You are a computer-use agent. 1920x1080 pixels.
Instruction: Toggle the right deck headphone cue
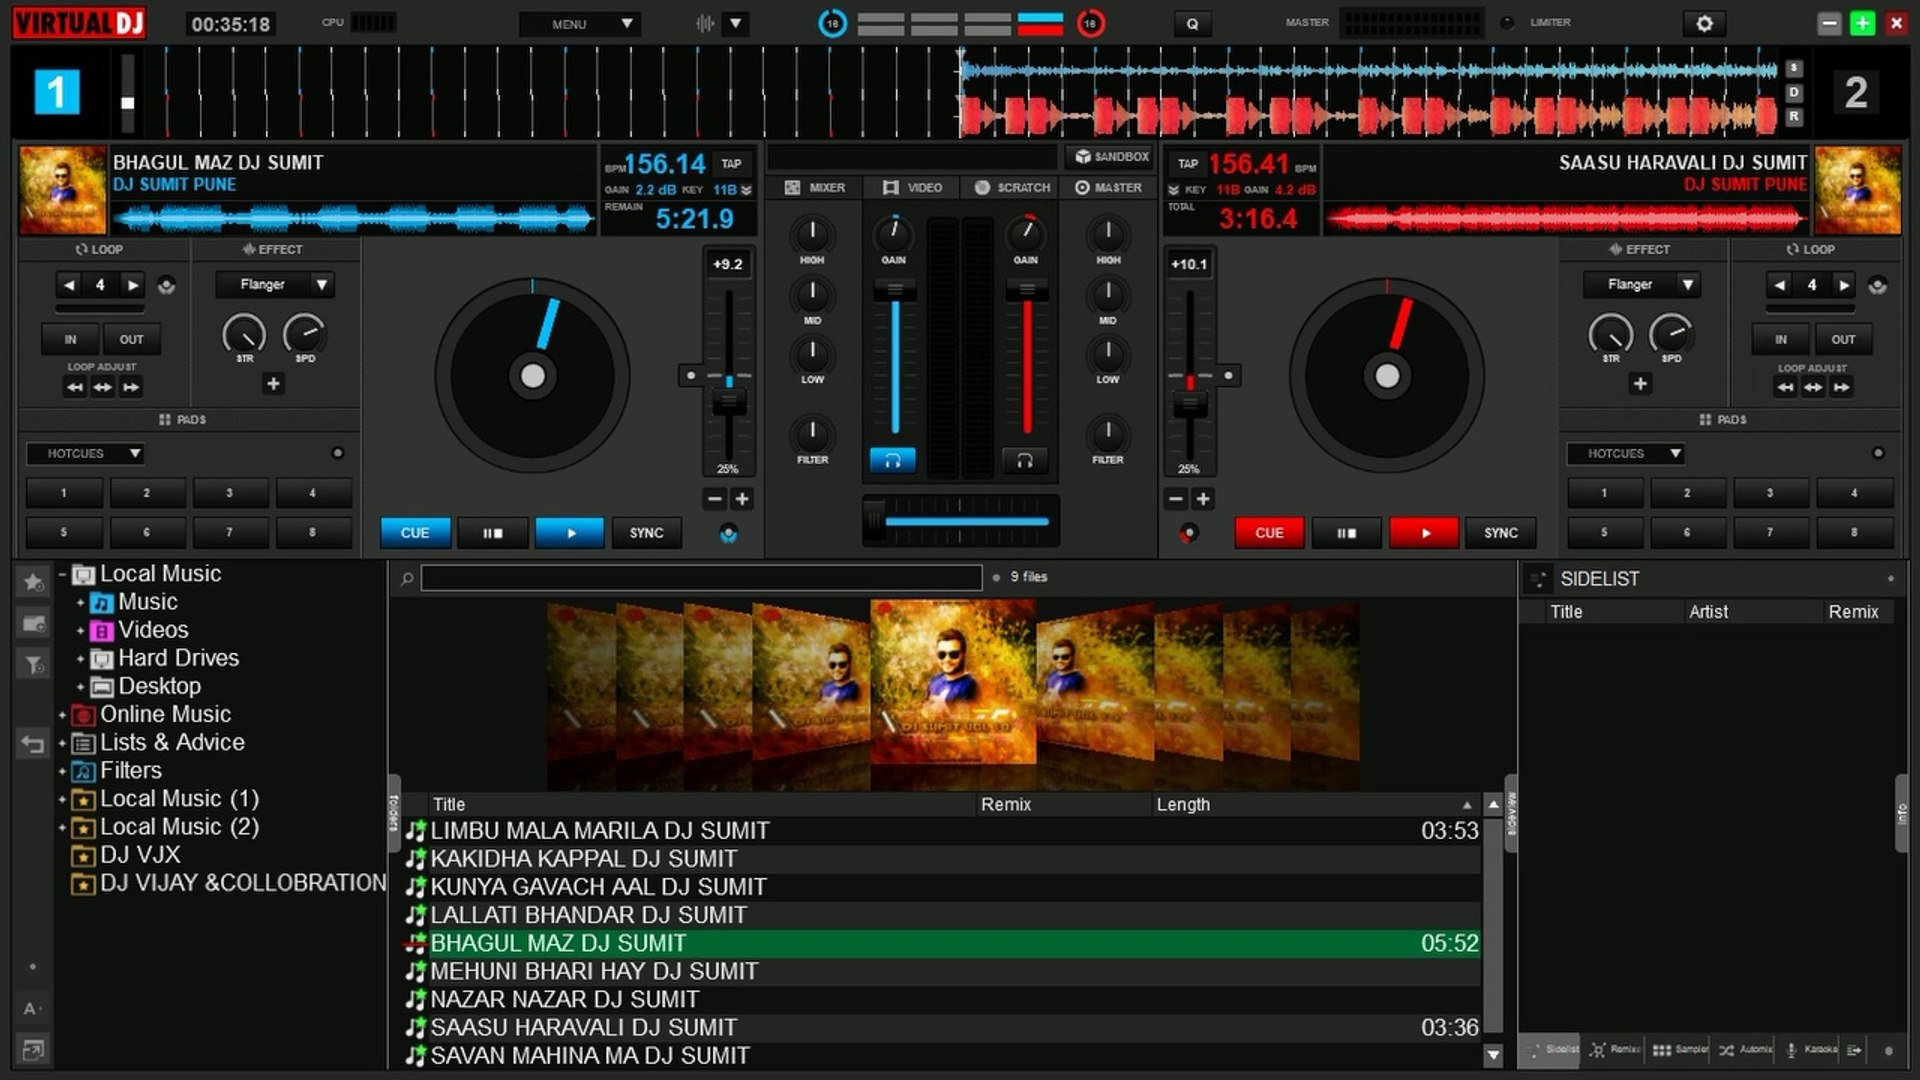click(x=1025, y=460)
